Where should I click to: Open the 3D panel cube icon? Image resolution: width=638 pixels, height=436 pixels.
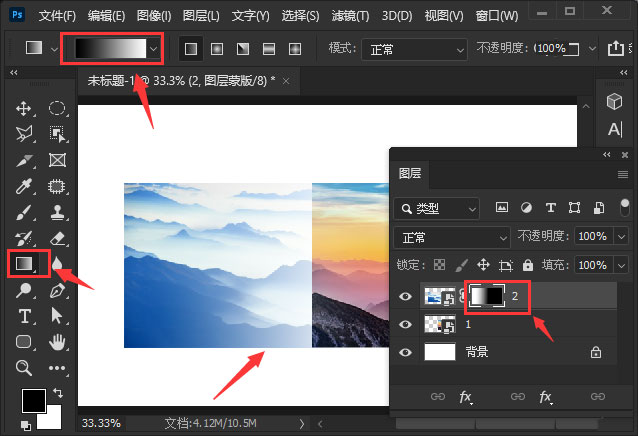click(x=614, y=102)
